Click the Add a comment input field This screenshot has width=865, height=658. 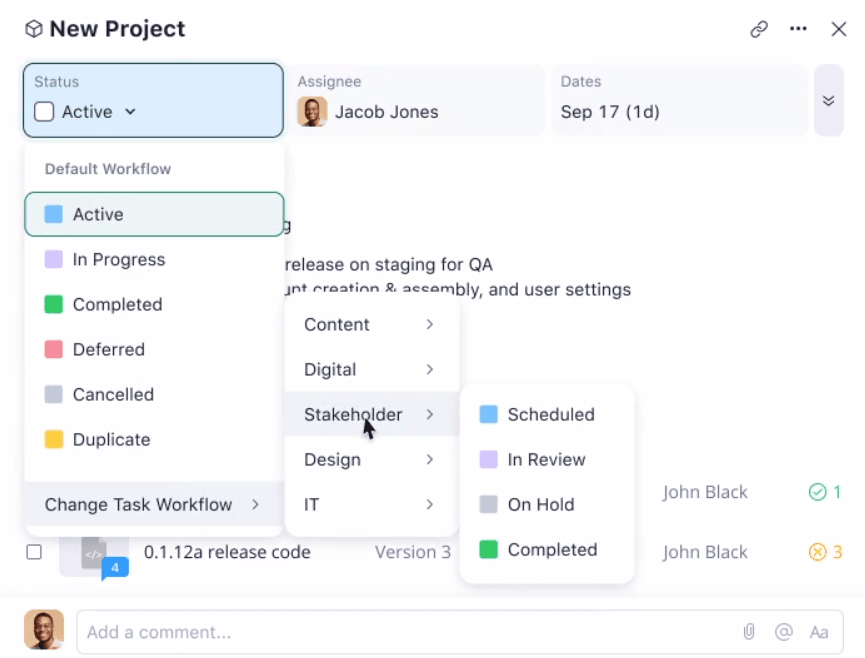click(x=300, y=631)
